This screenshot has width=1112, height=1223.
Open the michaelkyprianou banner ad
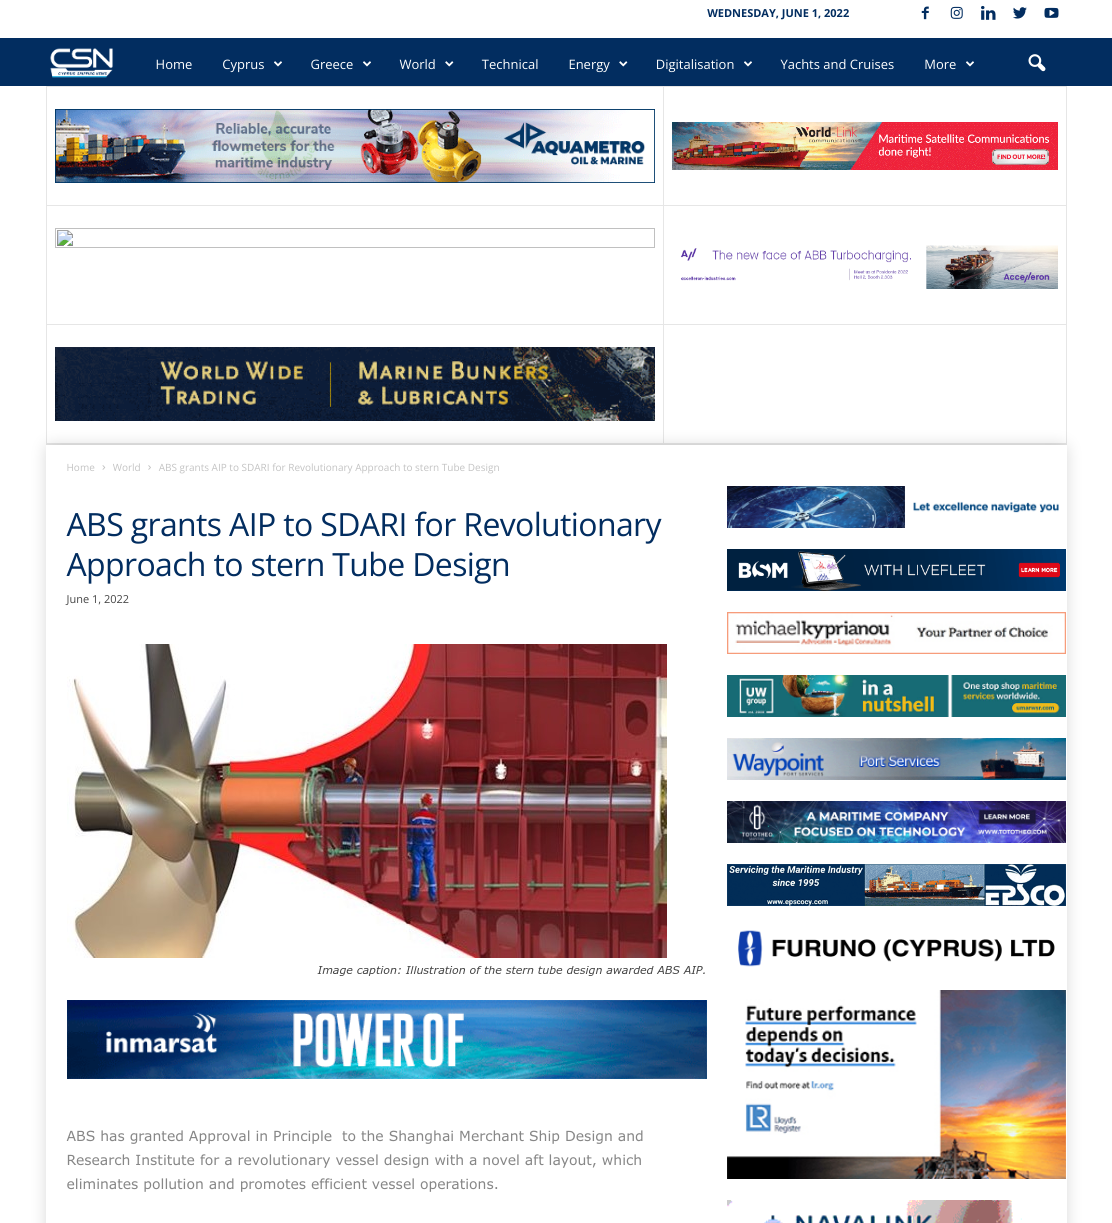pyautogui.click(x=896, y=633)
